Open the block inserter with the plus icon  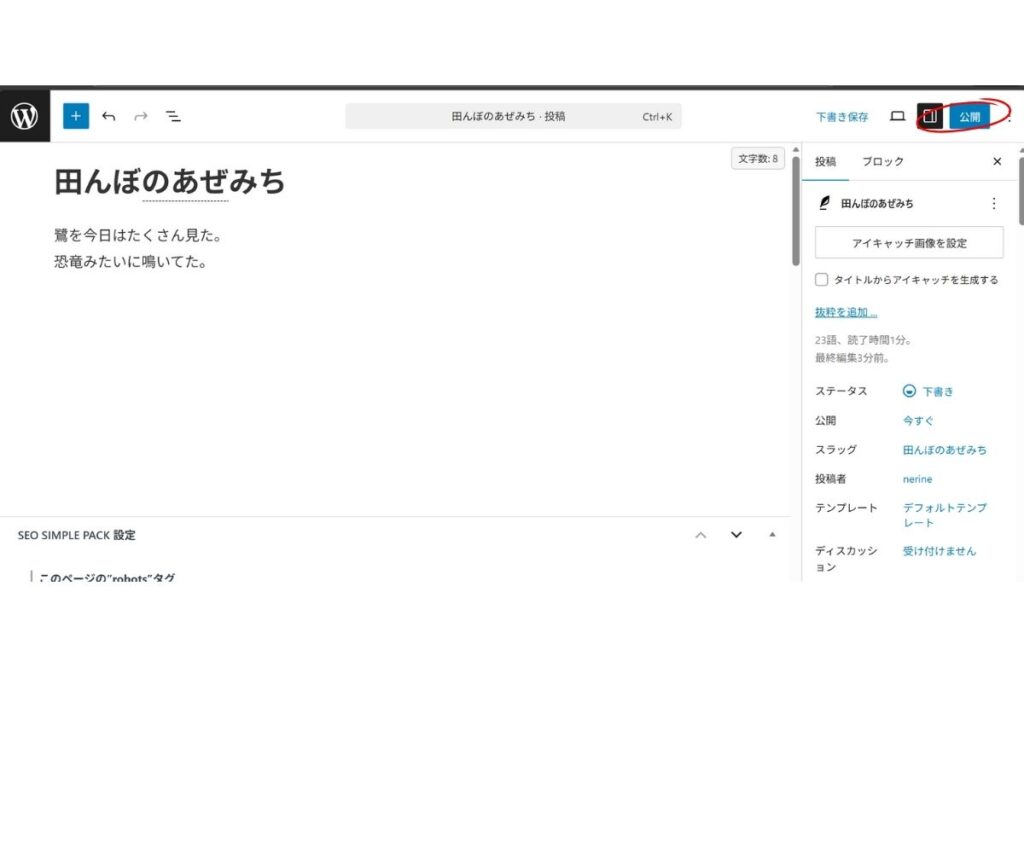pos(75,116)
